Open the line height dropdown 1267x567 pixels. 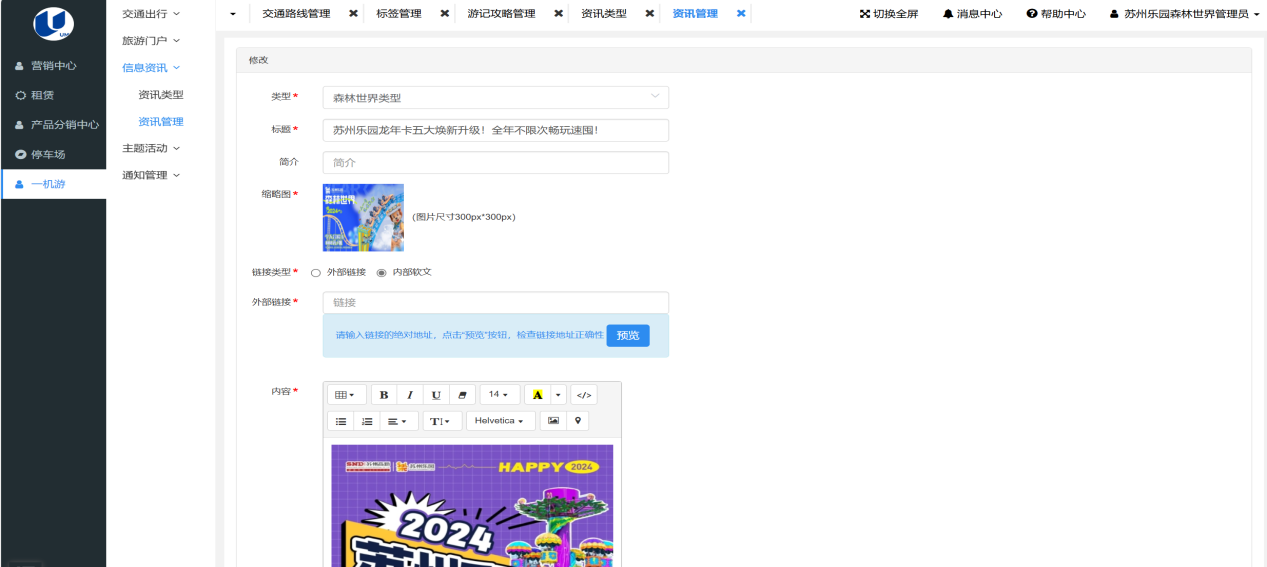pos(442,421)
